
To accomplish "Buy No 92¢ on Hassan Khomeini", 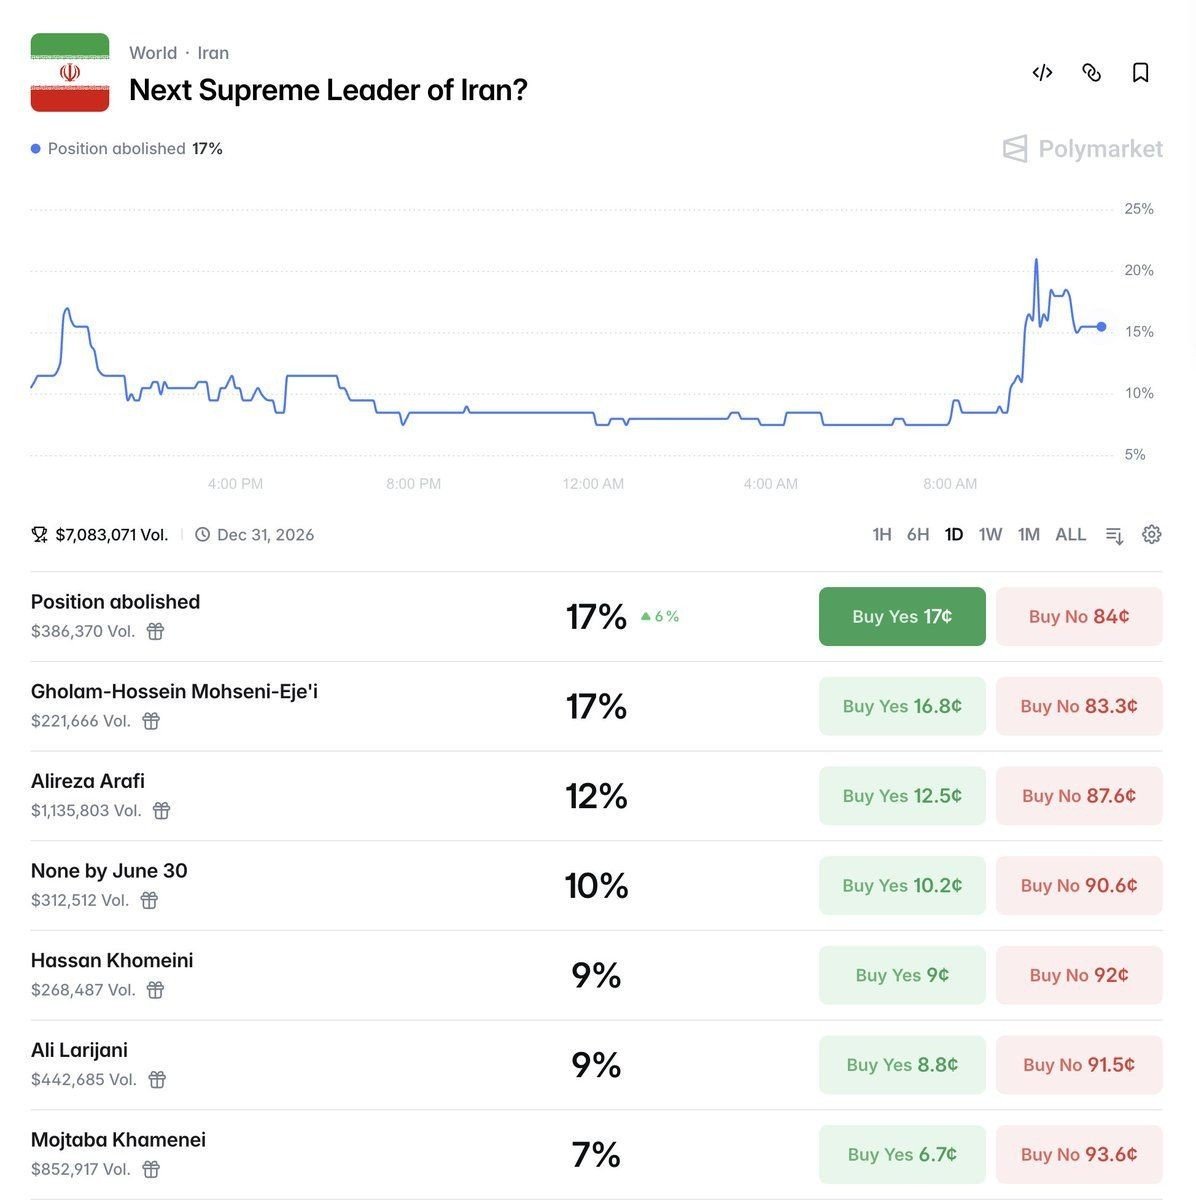I will [1078, 975].
